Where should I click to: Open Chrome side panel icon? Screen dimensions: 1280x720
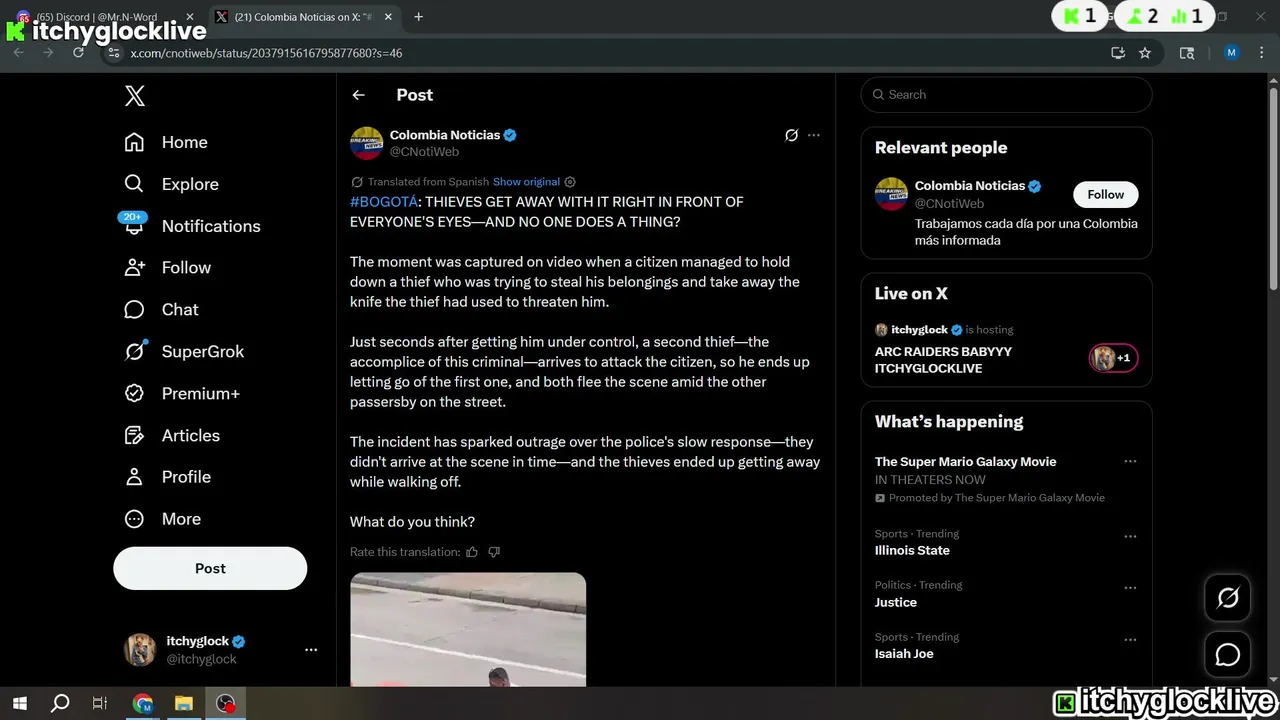point(1187,53)
